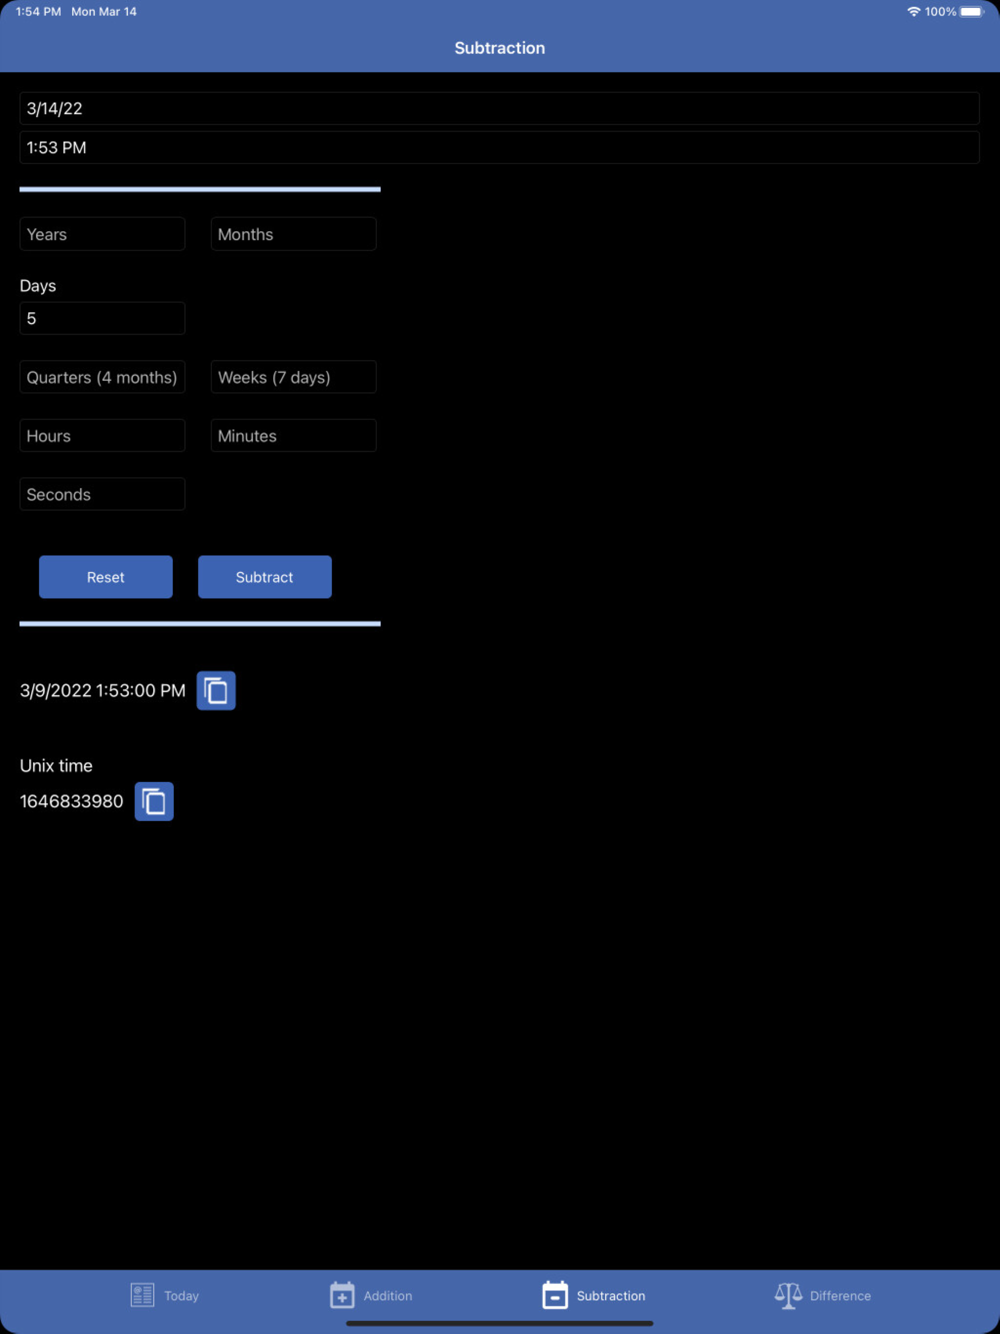Focus the Seconds input field
This screenshot has width=1000, height=1334.
pos(102,494)
